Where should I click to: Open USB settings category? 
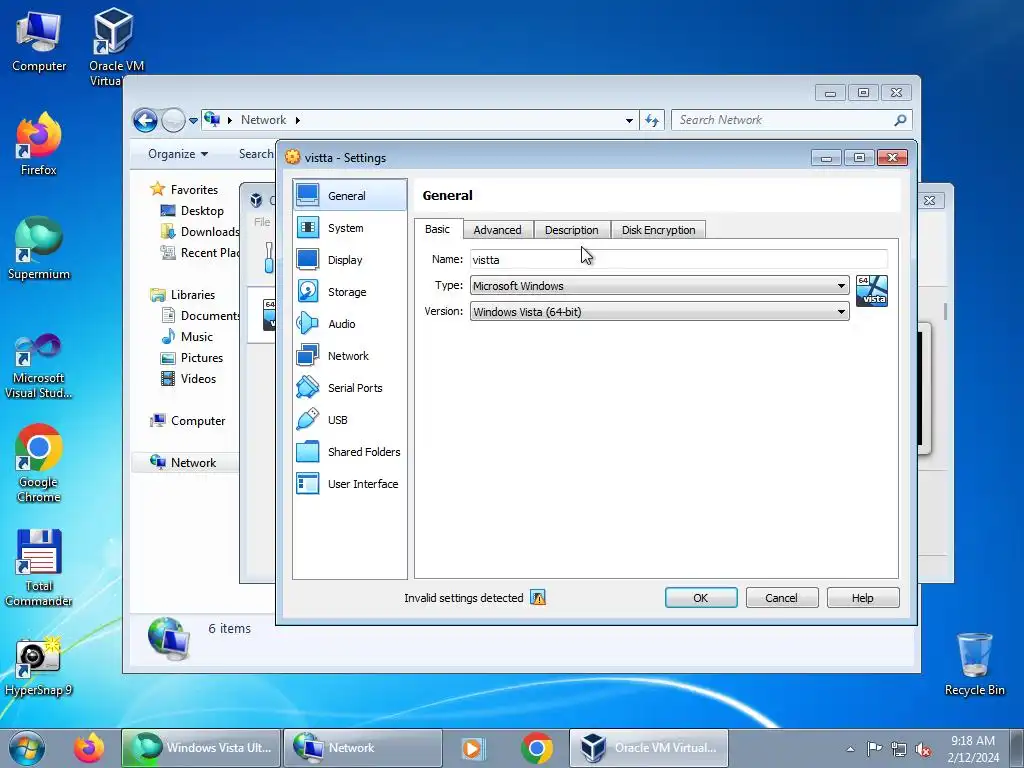click(349, 420)
